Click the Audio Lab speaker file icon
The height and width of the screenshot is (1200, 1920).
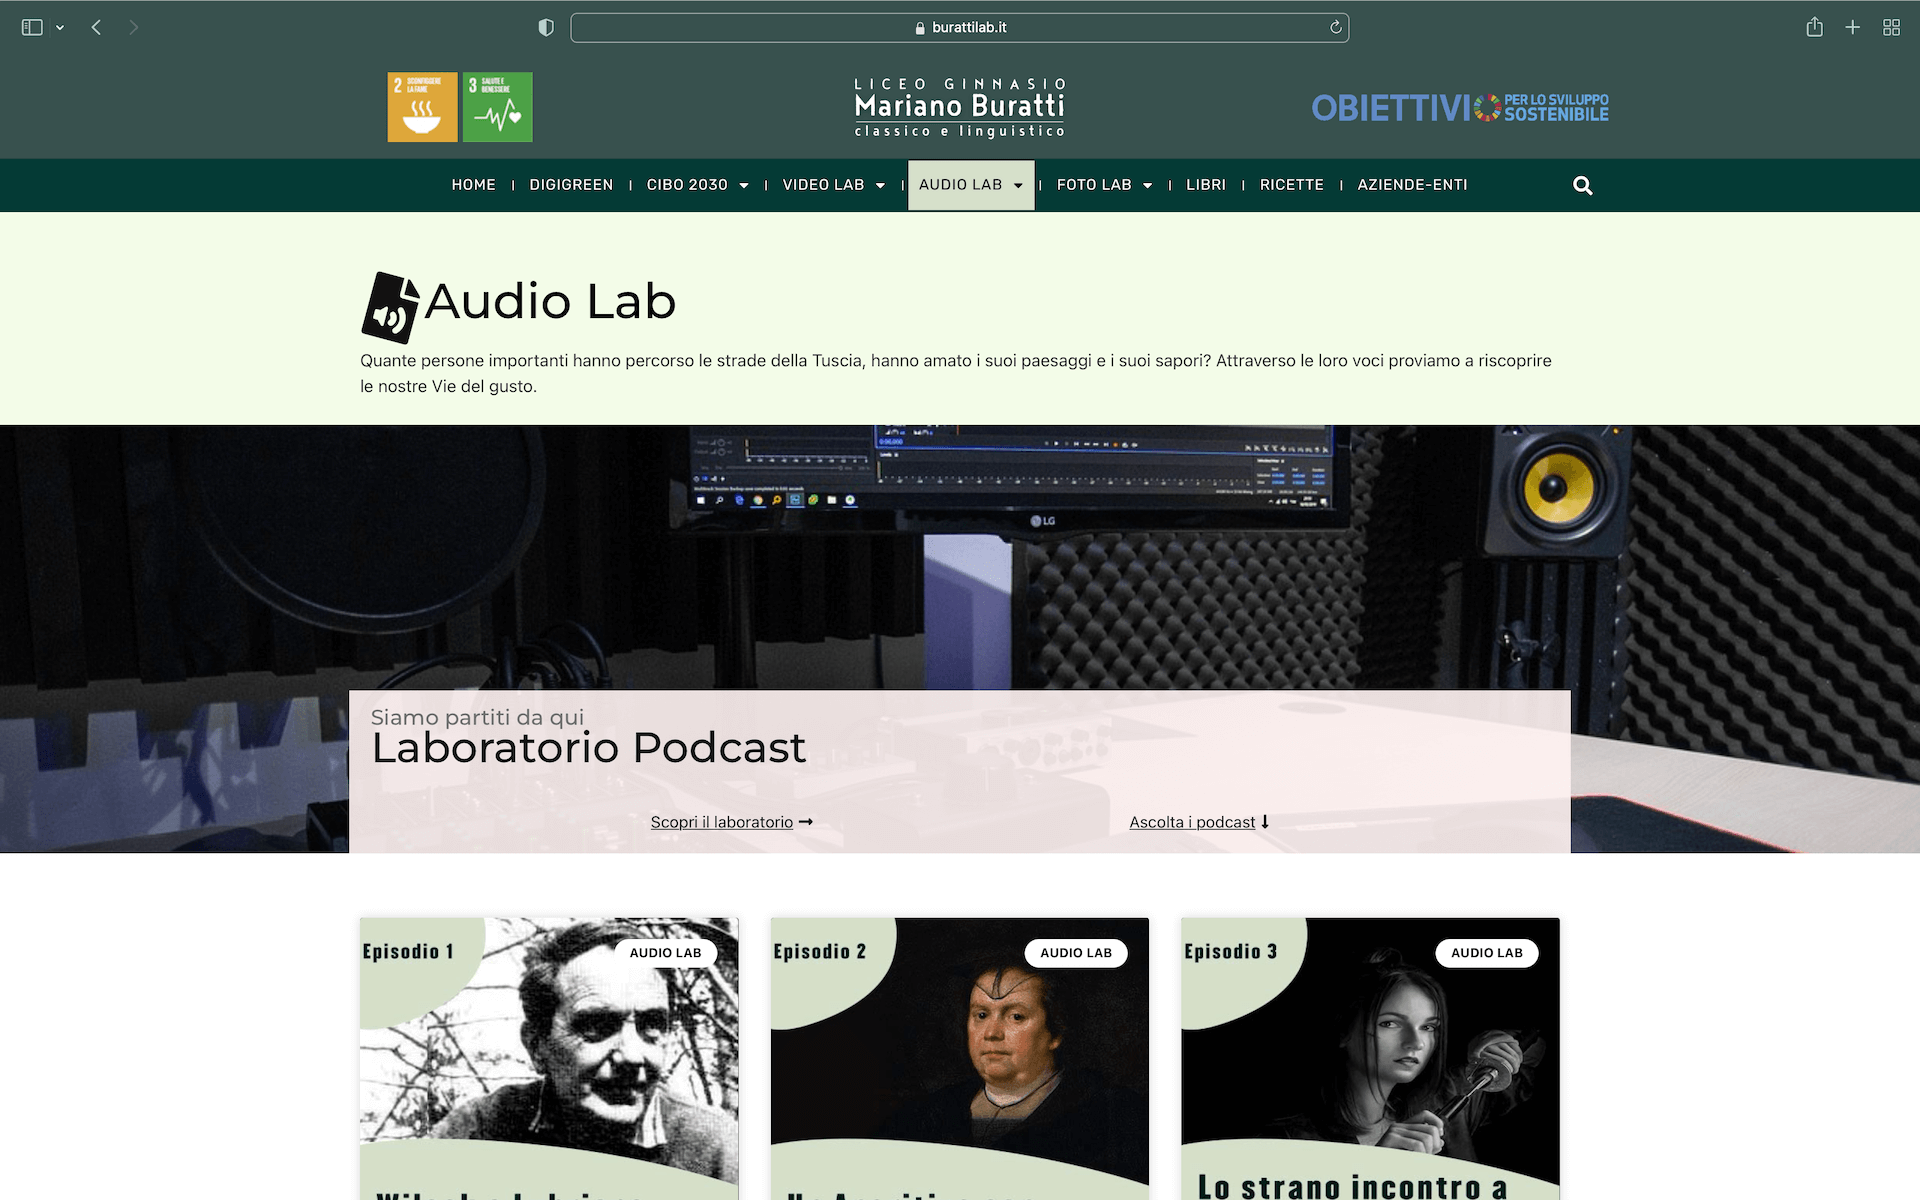(x=390, y=308)
